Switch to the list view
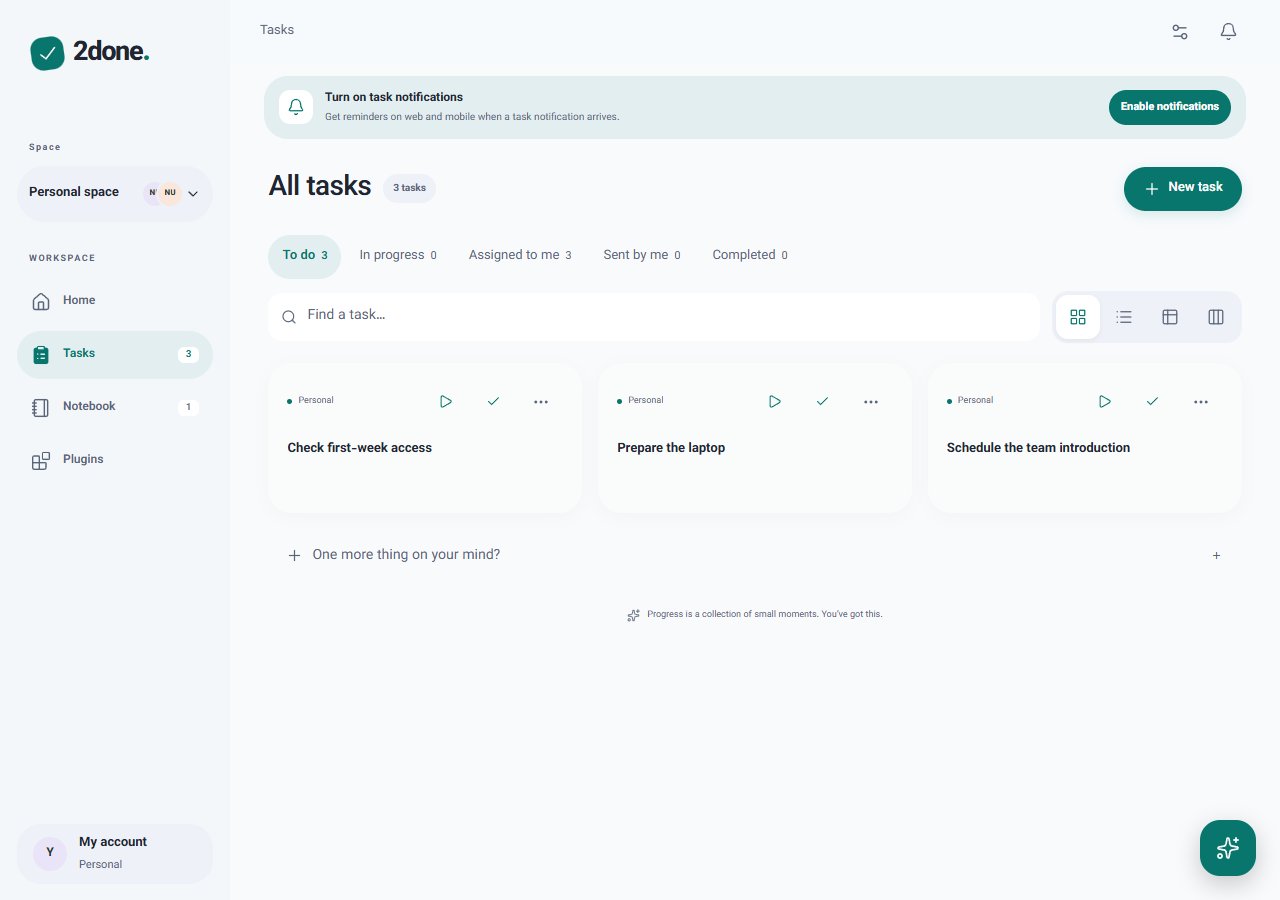 [x=1124, y=317]
